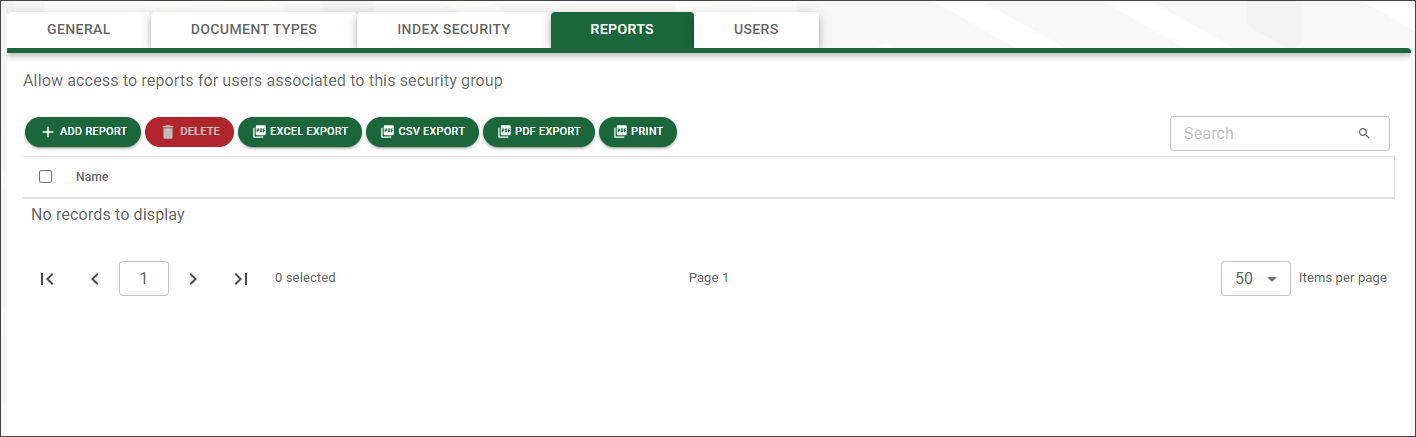Open the 50 items per page dropdown
The image size is (1416, 437).
click(x=1256, y=279)
